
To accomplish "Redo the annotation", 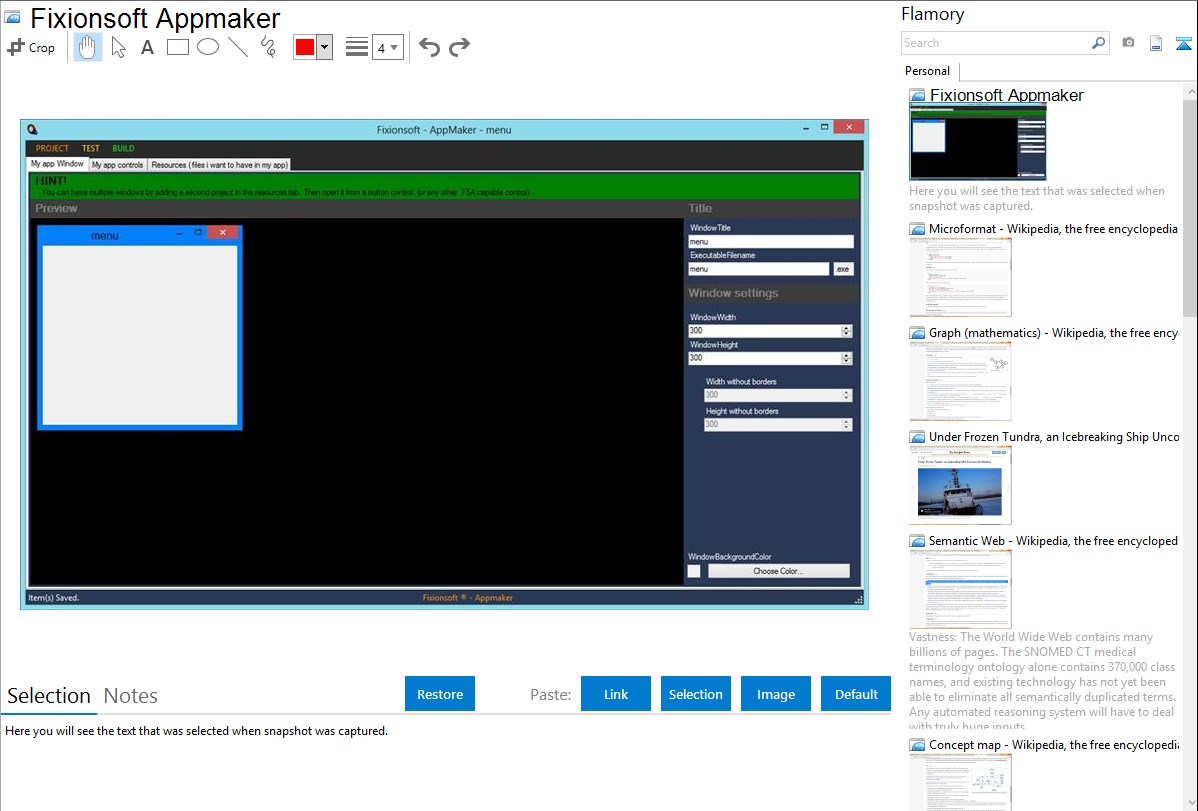I will coord(459,47).
